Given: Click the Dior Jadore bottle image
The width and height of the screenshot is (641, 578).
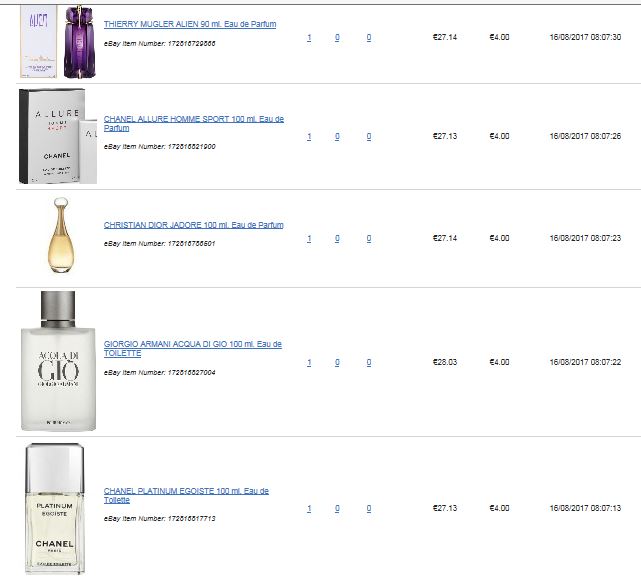Looking at the screenshot, I should (x=61, y=235).
